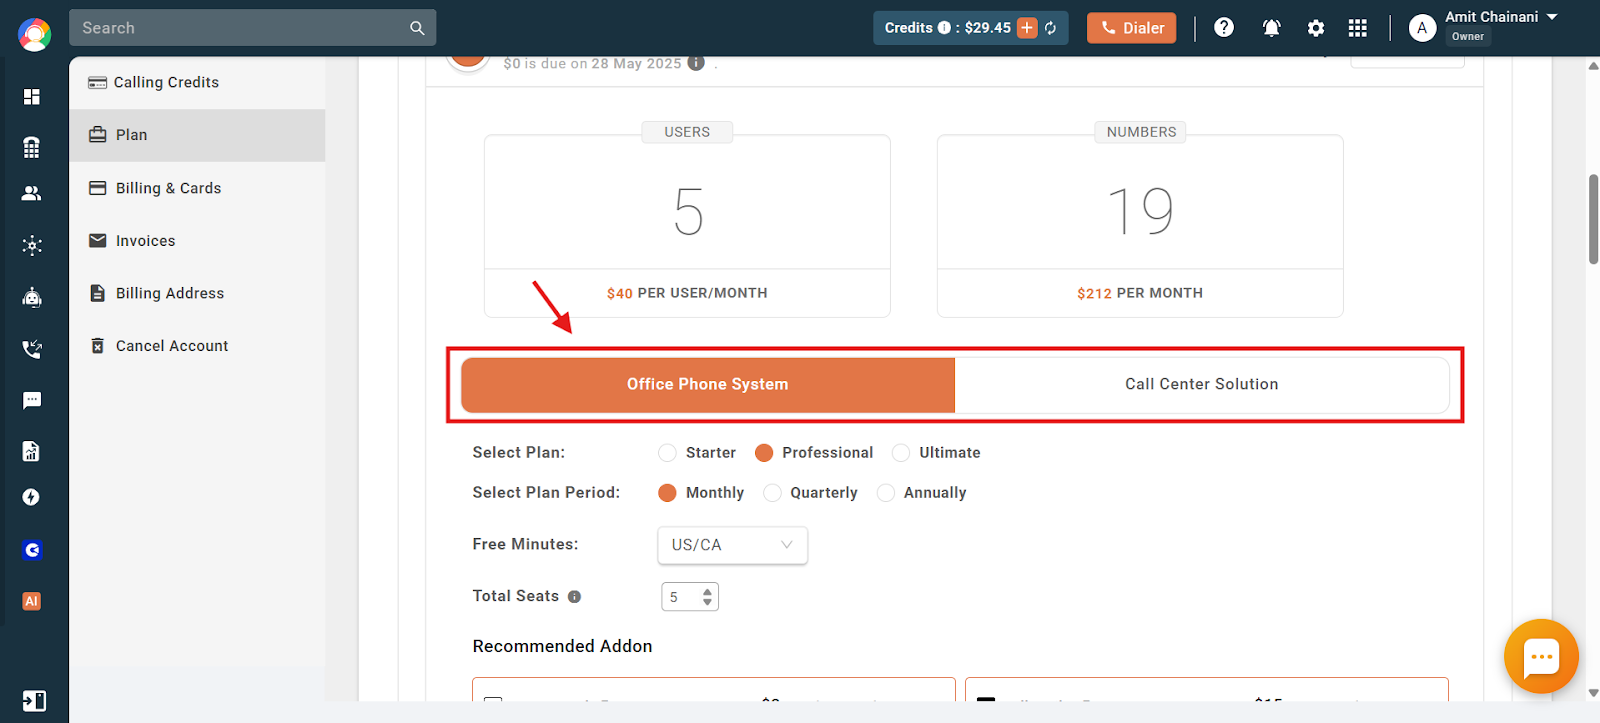Click the $40 PER USER/MONTH text
Screen dimensions: 1600x723
[687, 294]
